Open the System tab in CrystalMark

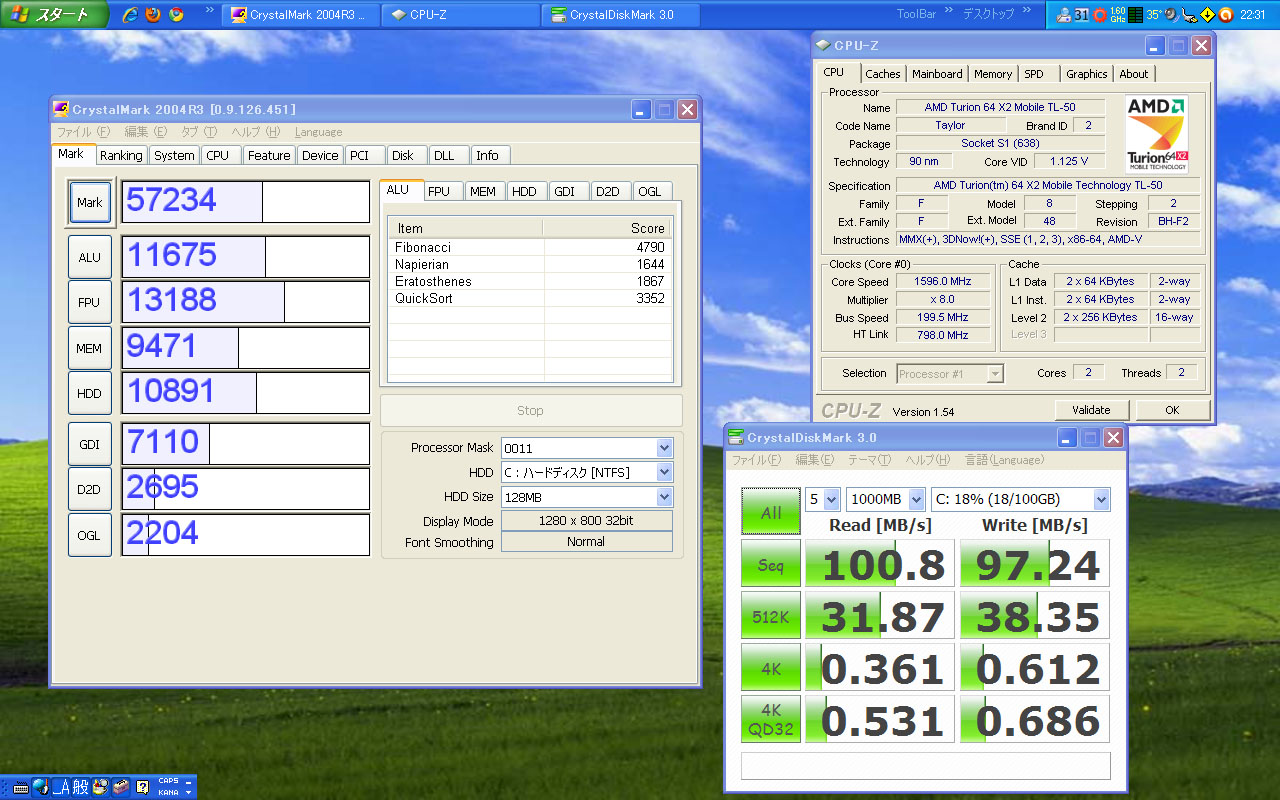[x=174, y=155]
